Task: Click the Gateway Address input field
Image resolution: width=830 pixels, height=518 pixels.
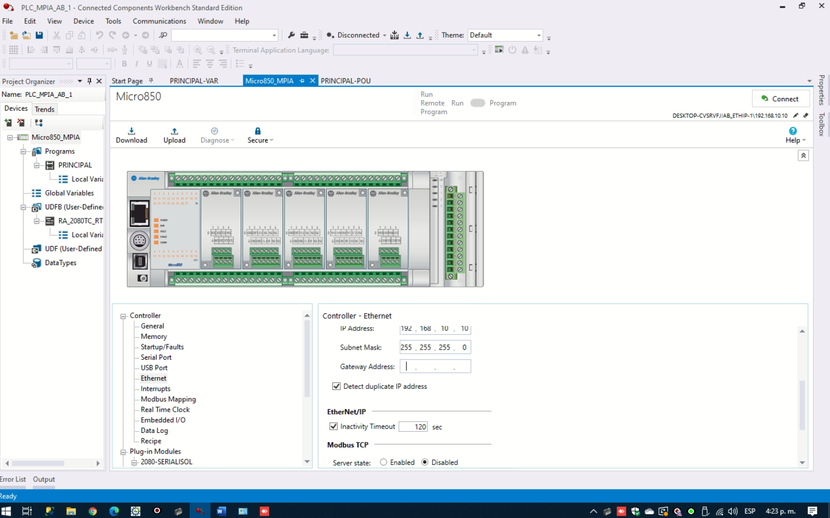Action: tap(435, 366)
